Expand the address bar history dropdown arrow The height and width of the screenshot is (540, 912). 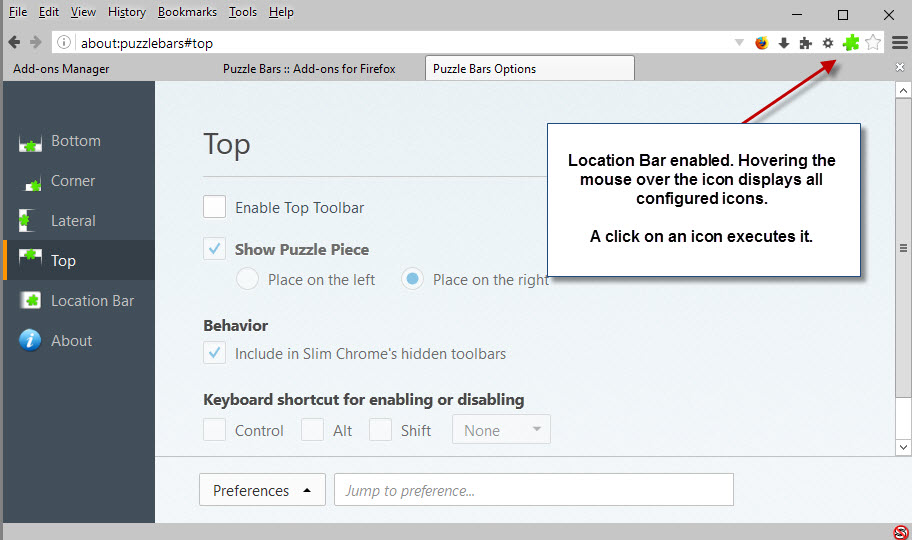point(739,42)
